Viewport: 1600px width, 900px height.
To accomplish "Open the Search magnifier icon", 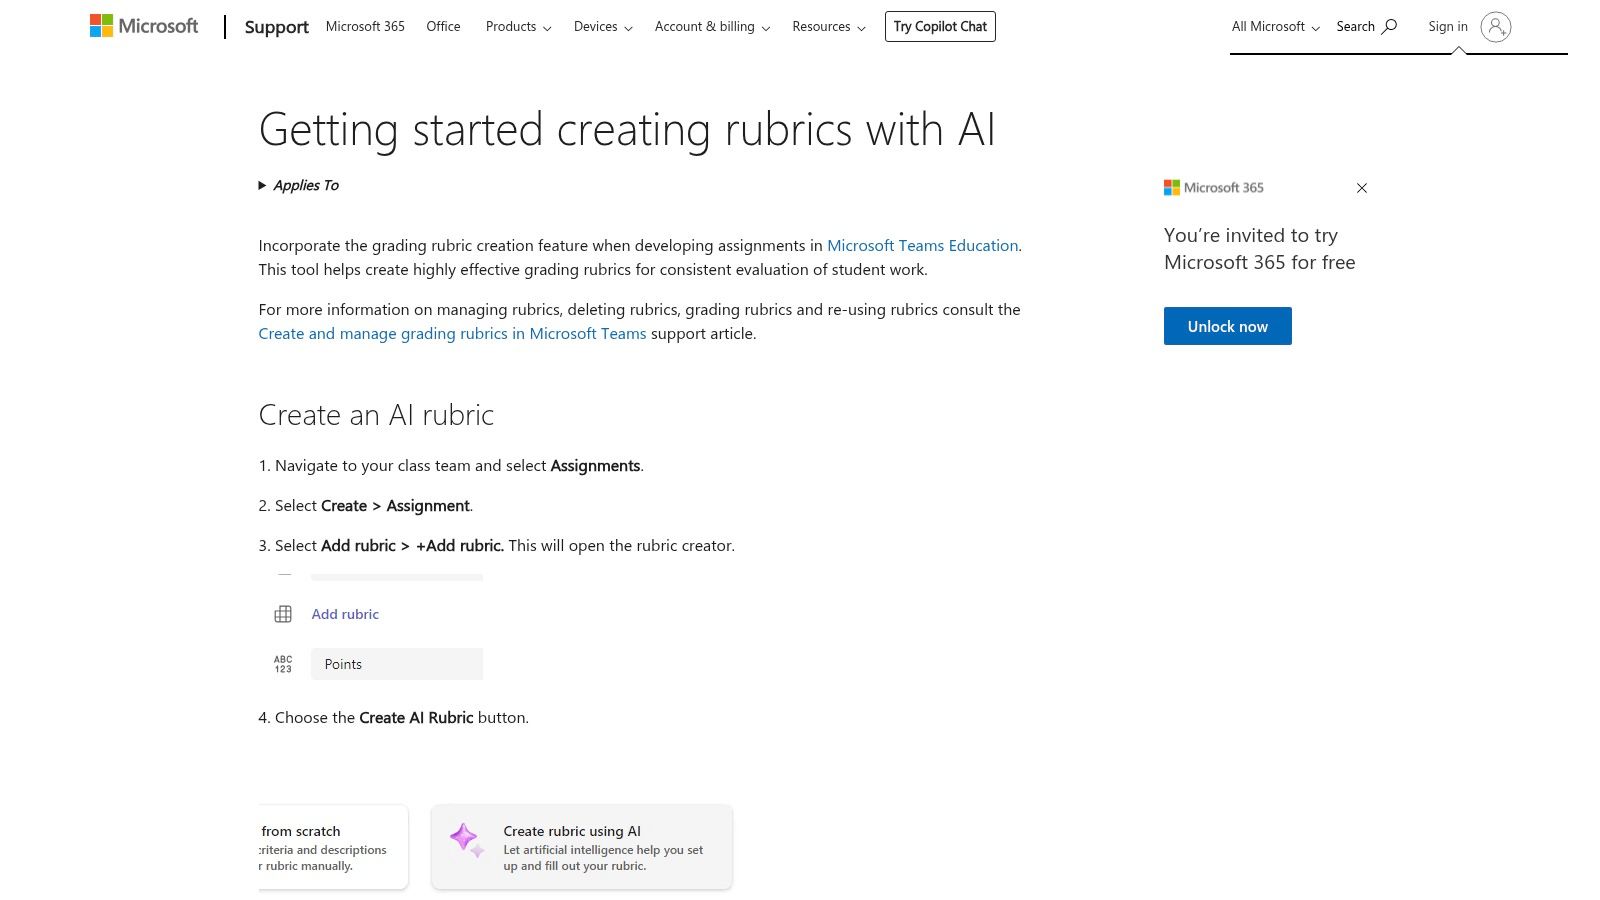I will 1390,26.
